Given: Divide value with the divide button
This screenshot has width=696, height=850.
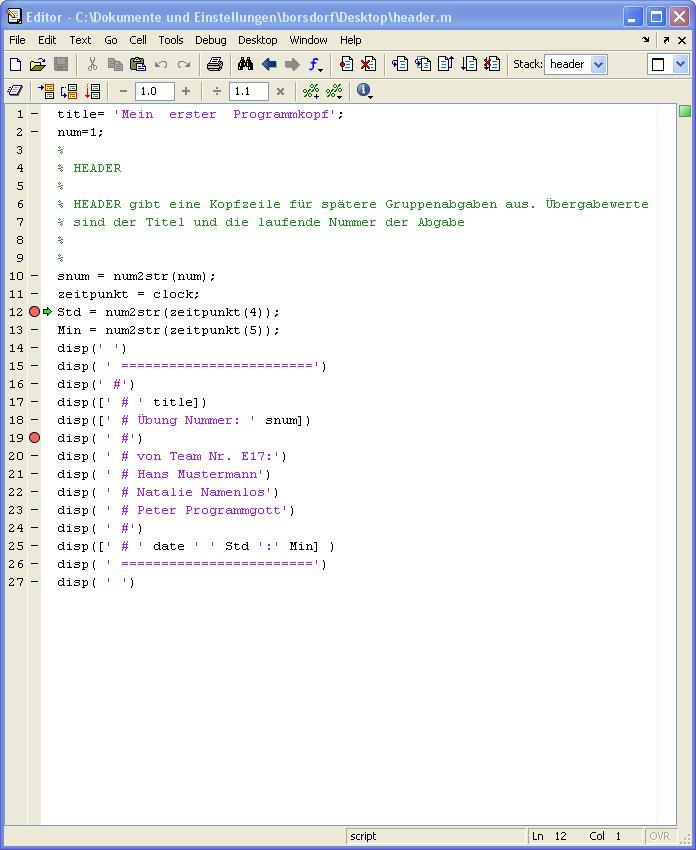Looking at the screenshot, I should [217, 91].
